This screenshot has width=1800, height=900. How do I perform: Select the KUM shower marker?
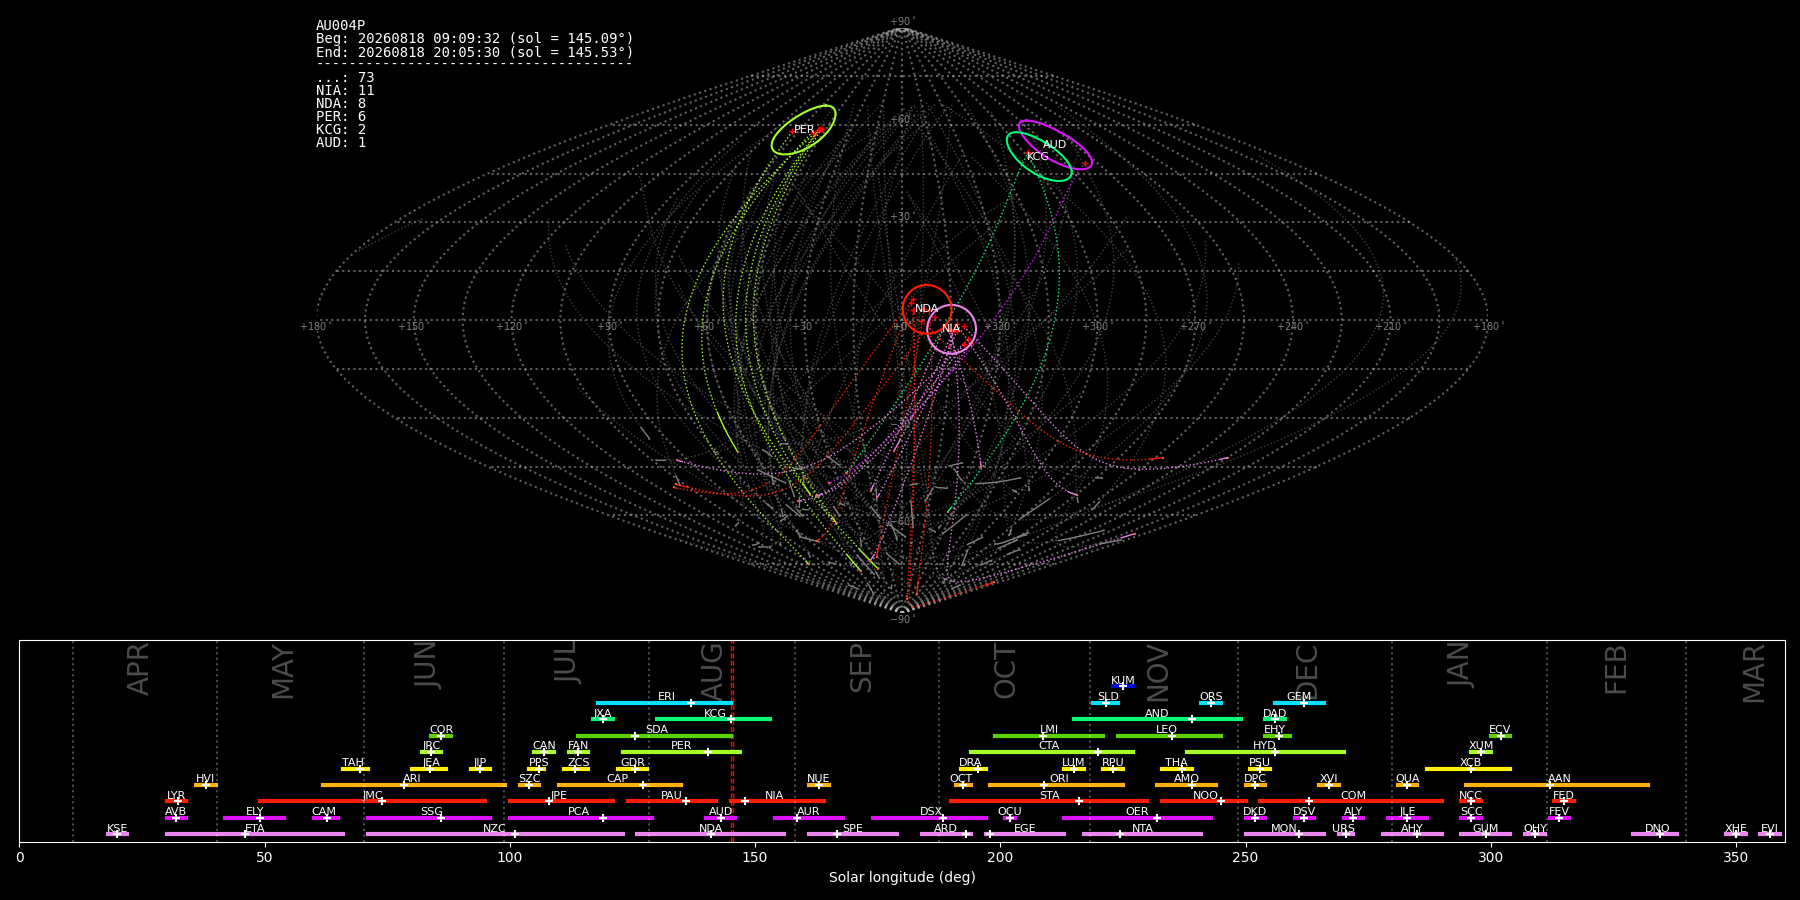[1123, 686]
